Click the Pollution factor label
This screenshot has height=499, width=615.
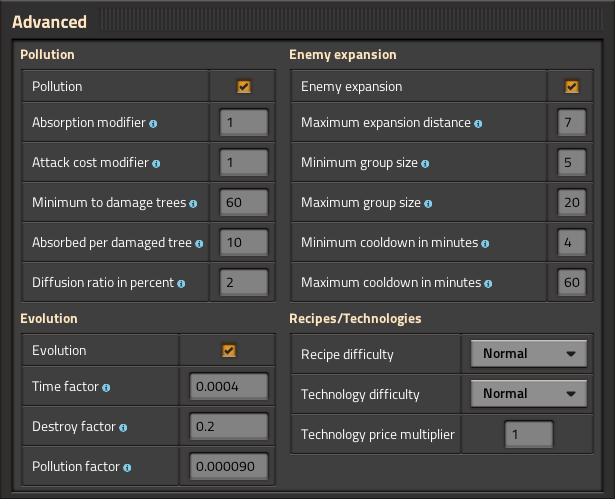76,467
